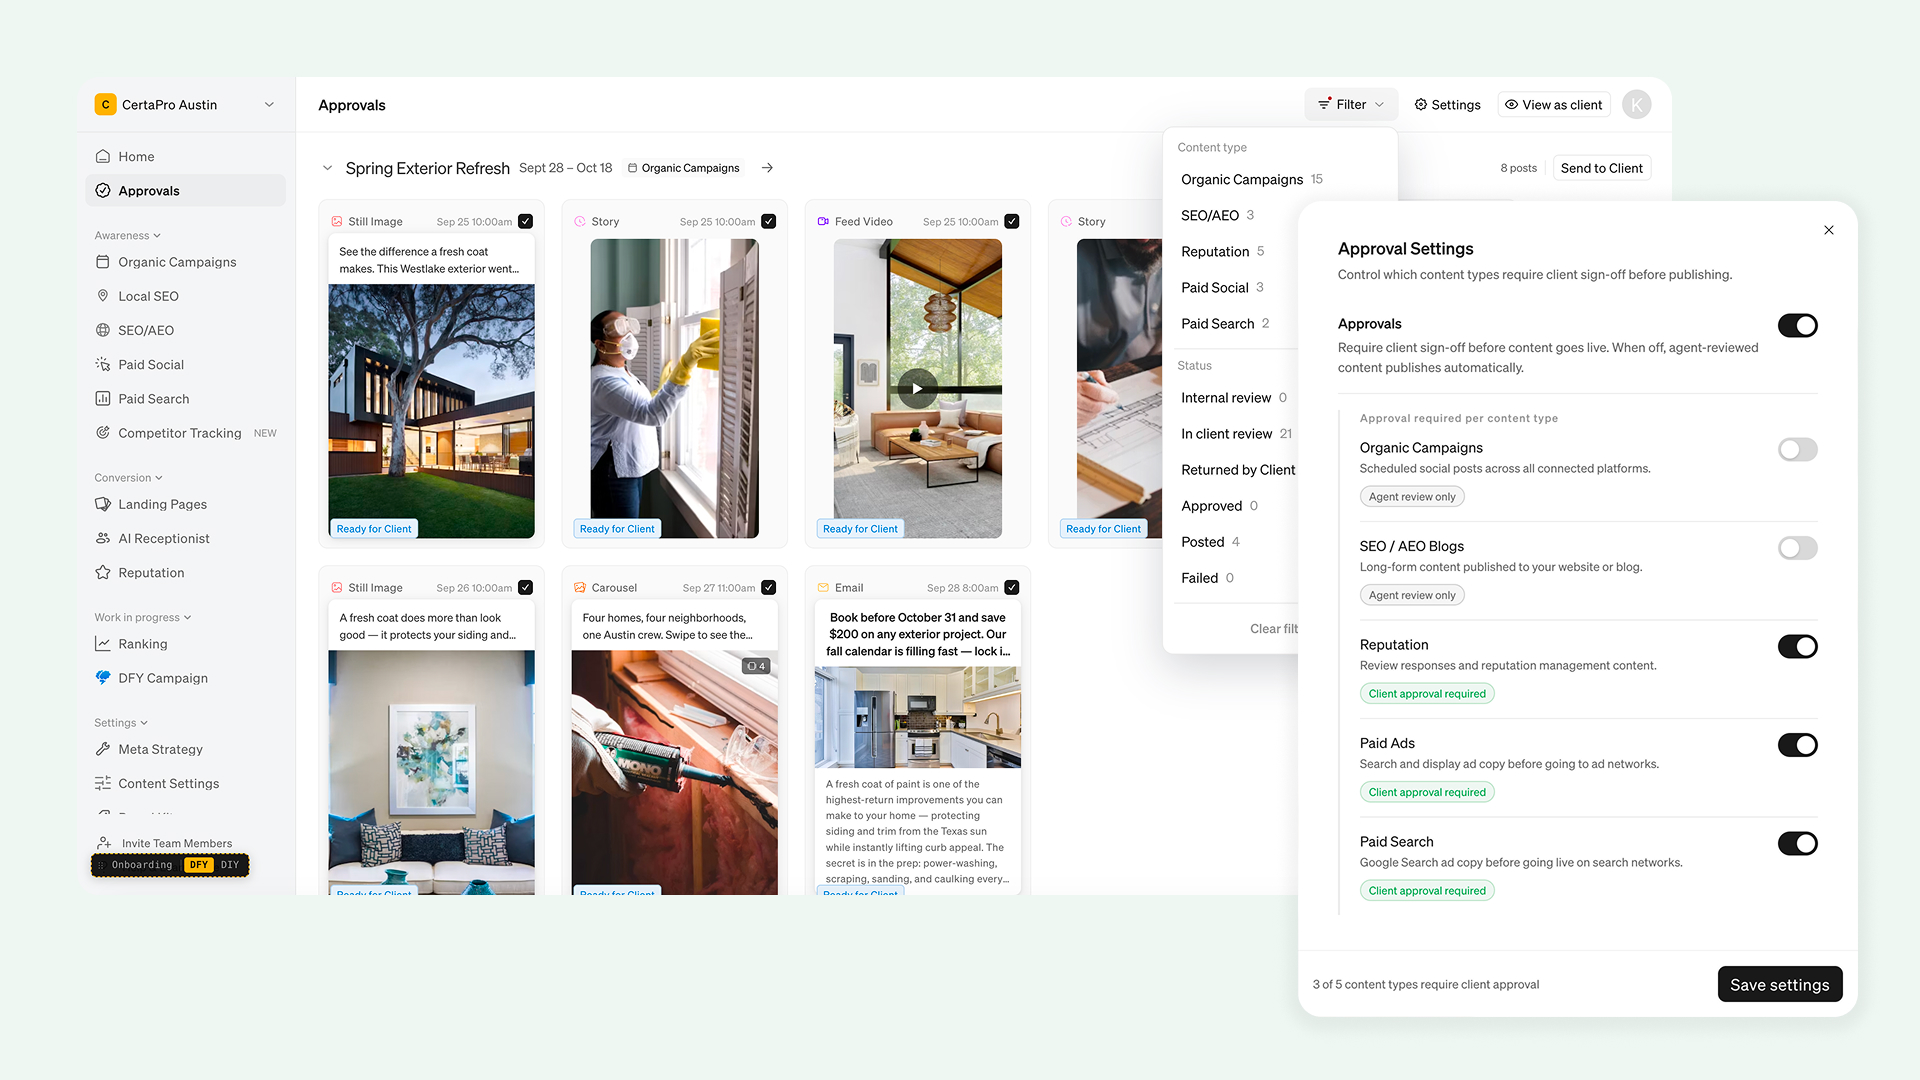
Task: Click the Content Settings sliders icon
Action: (x=102, y=783)
